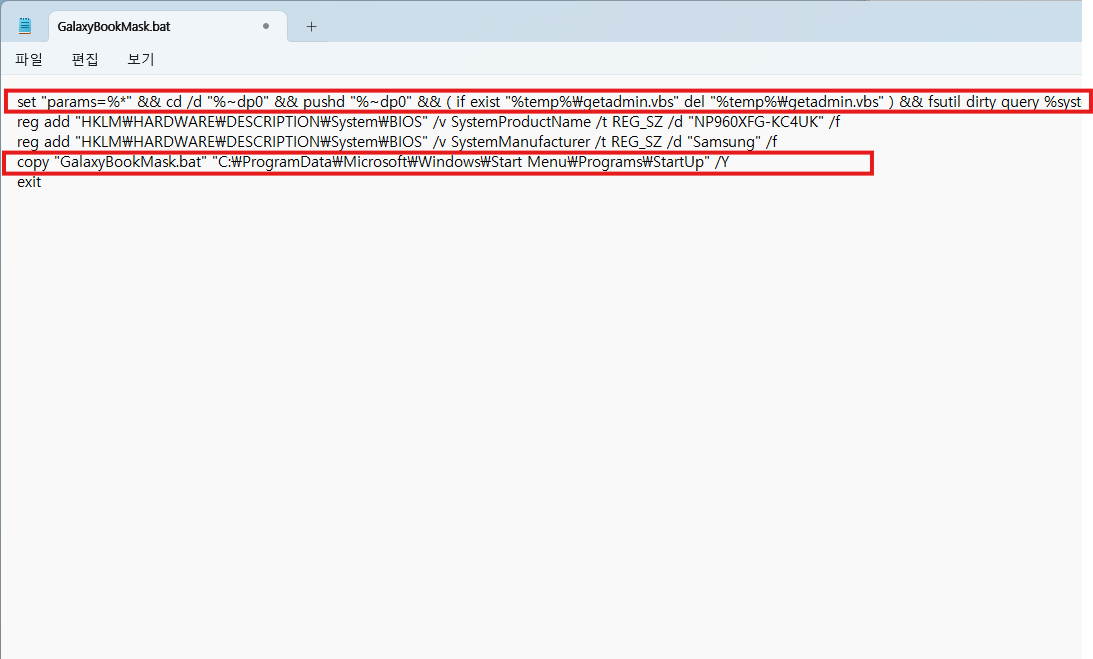The width and height of the screenshot is (1093, 659).
Task: Click the reg add SystemManufacturer line
Action: (x=397, y=142)
